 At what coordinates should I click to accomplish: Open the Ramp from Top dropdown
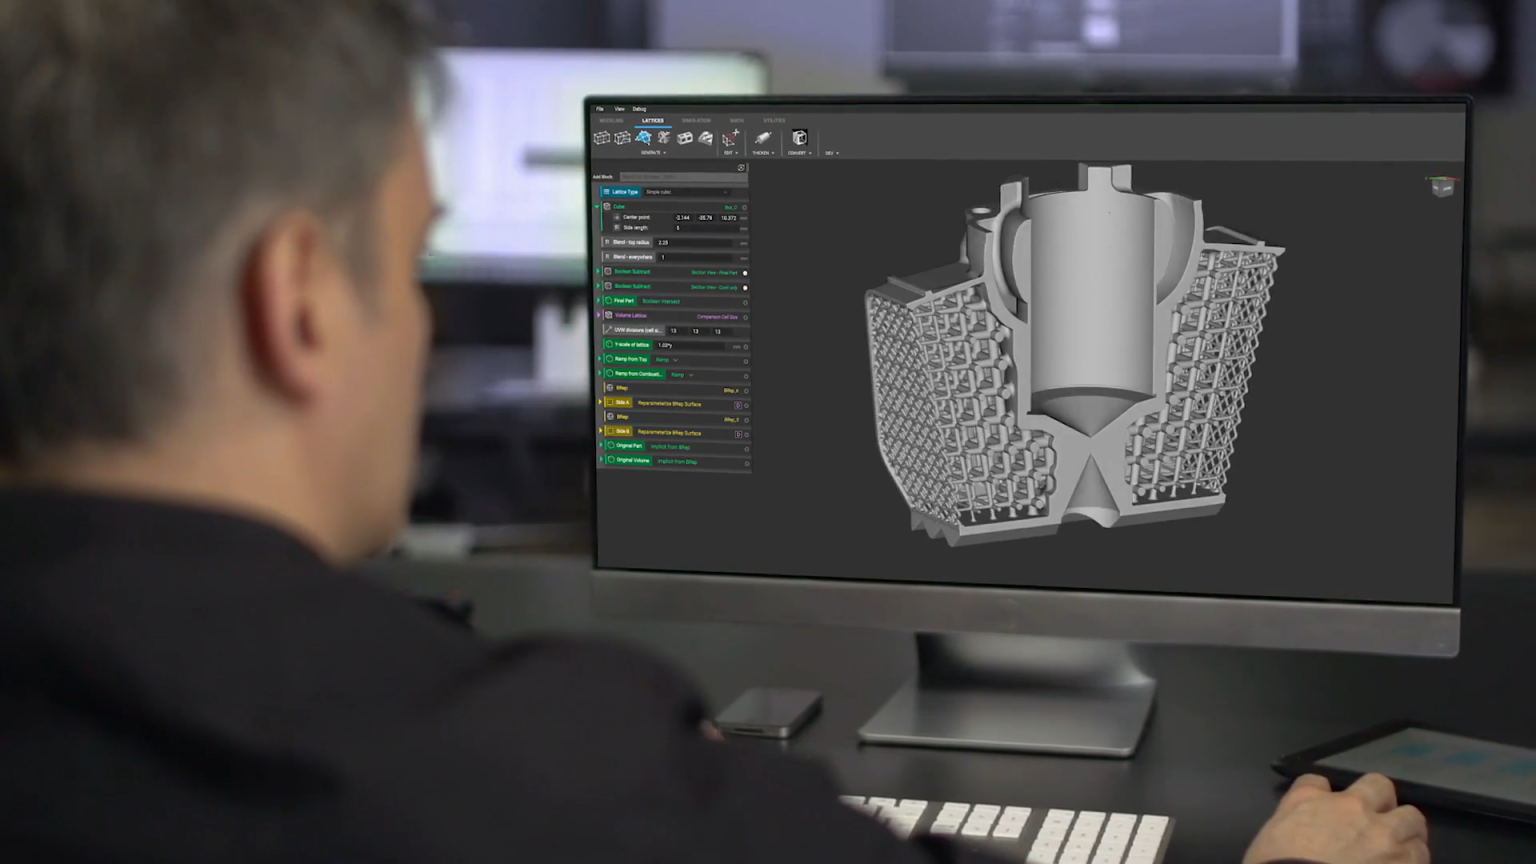[676, 359]
